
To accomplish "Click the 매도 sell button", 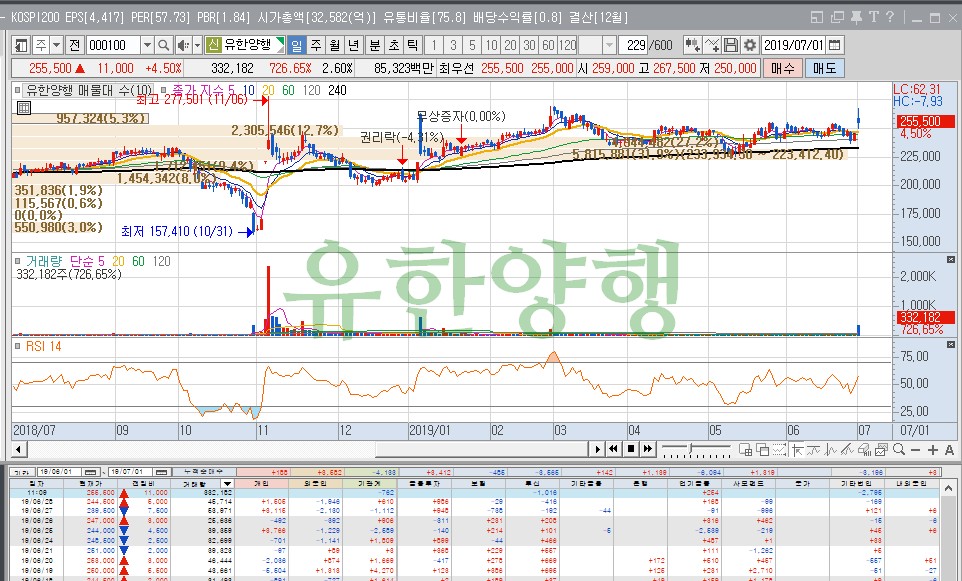I will pos(825,68).
